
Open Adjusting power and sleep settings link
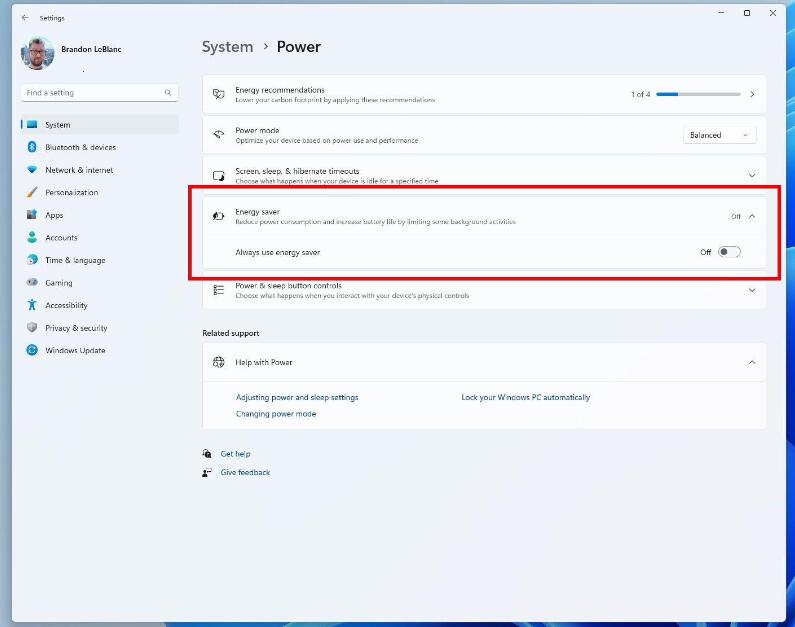[x=297, y=397]
